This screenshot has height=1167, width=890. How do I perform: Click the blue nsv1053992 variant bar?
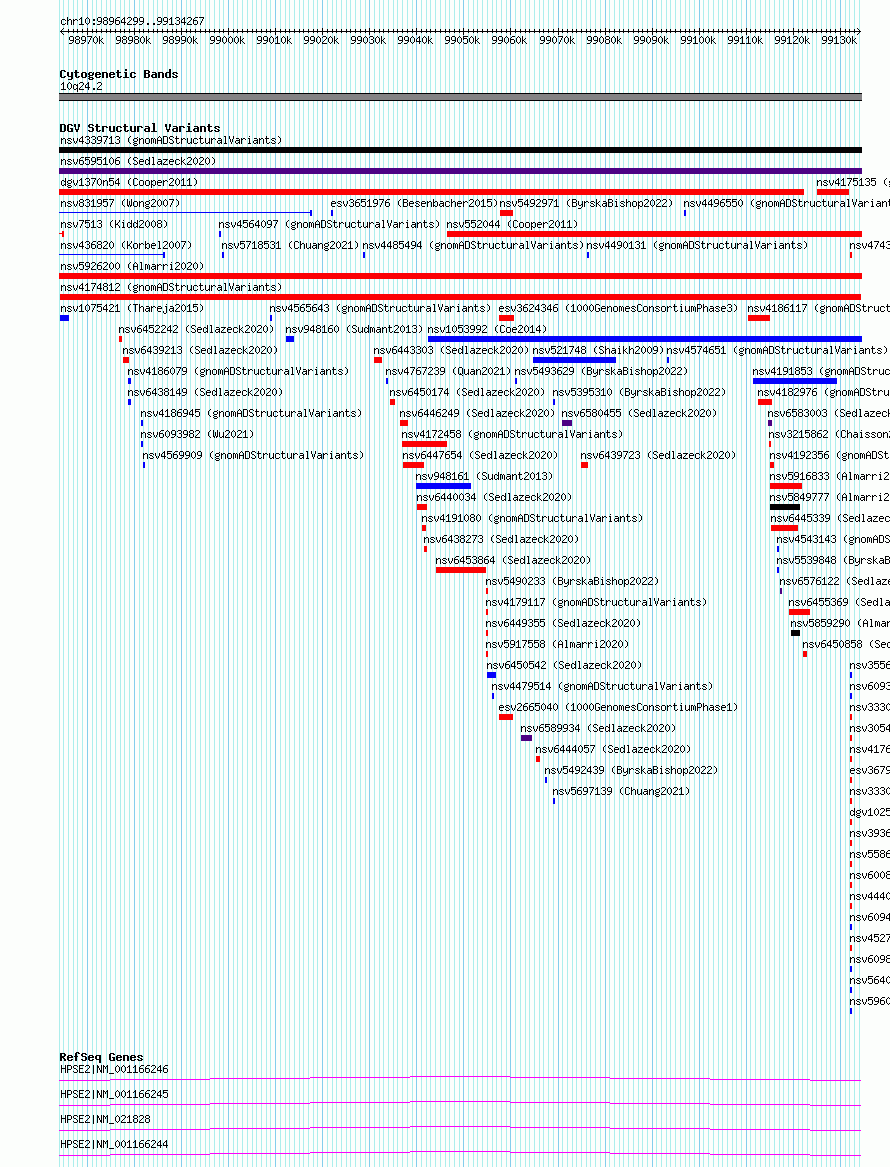pos(644,339)
